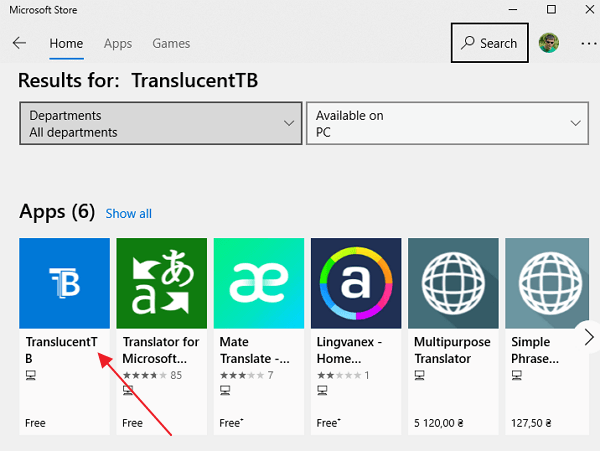
Task: Click the Search button
Action: click(489, 43)
